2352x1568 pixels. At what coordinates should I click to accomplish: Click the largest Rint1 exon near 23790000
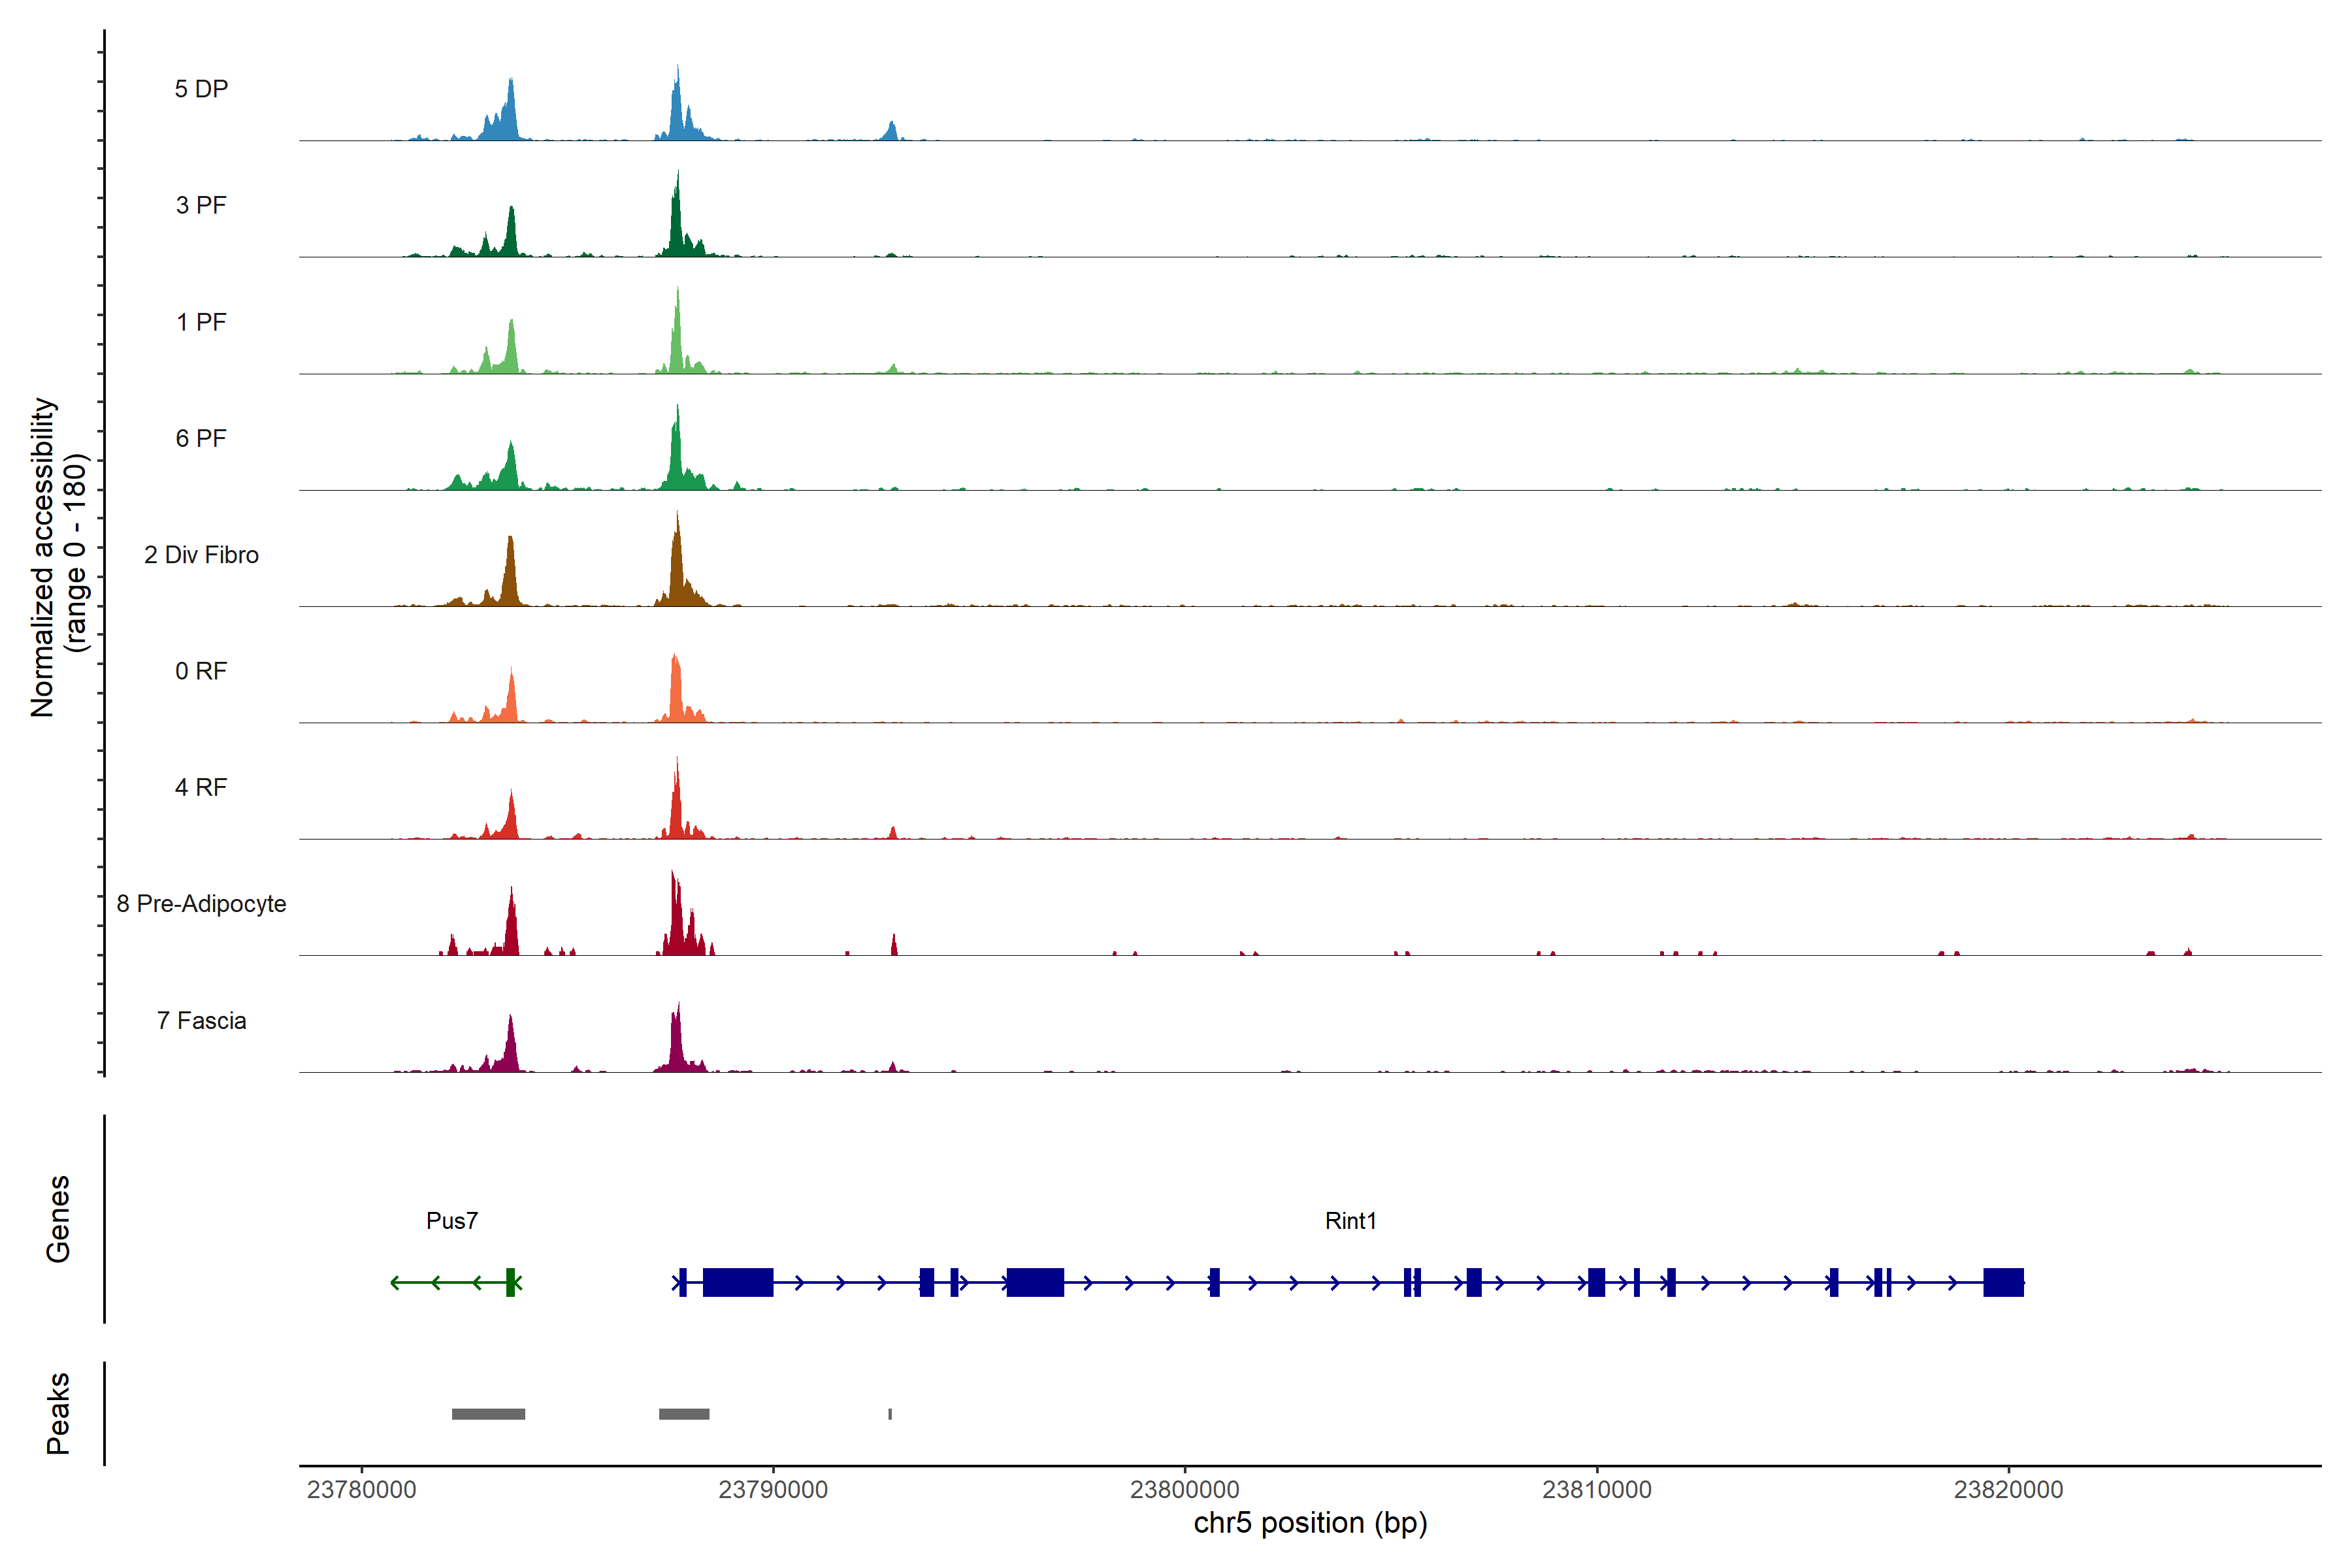[738, 1282]
